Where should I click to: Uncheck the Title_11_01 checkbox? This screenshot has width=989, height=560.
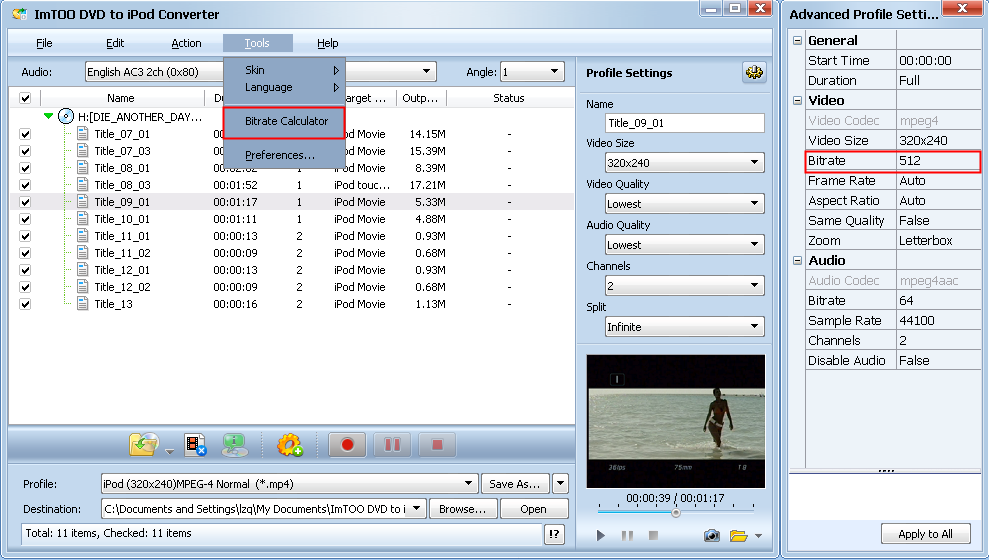[x=25, y=236]
